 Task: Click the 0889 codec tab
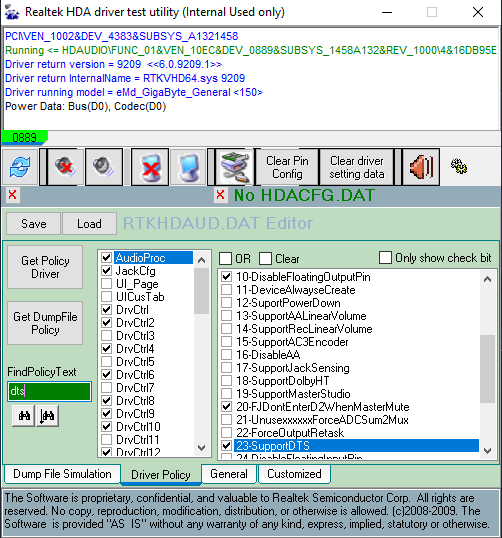click(x=24, y=138)
